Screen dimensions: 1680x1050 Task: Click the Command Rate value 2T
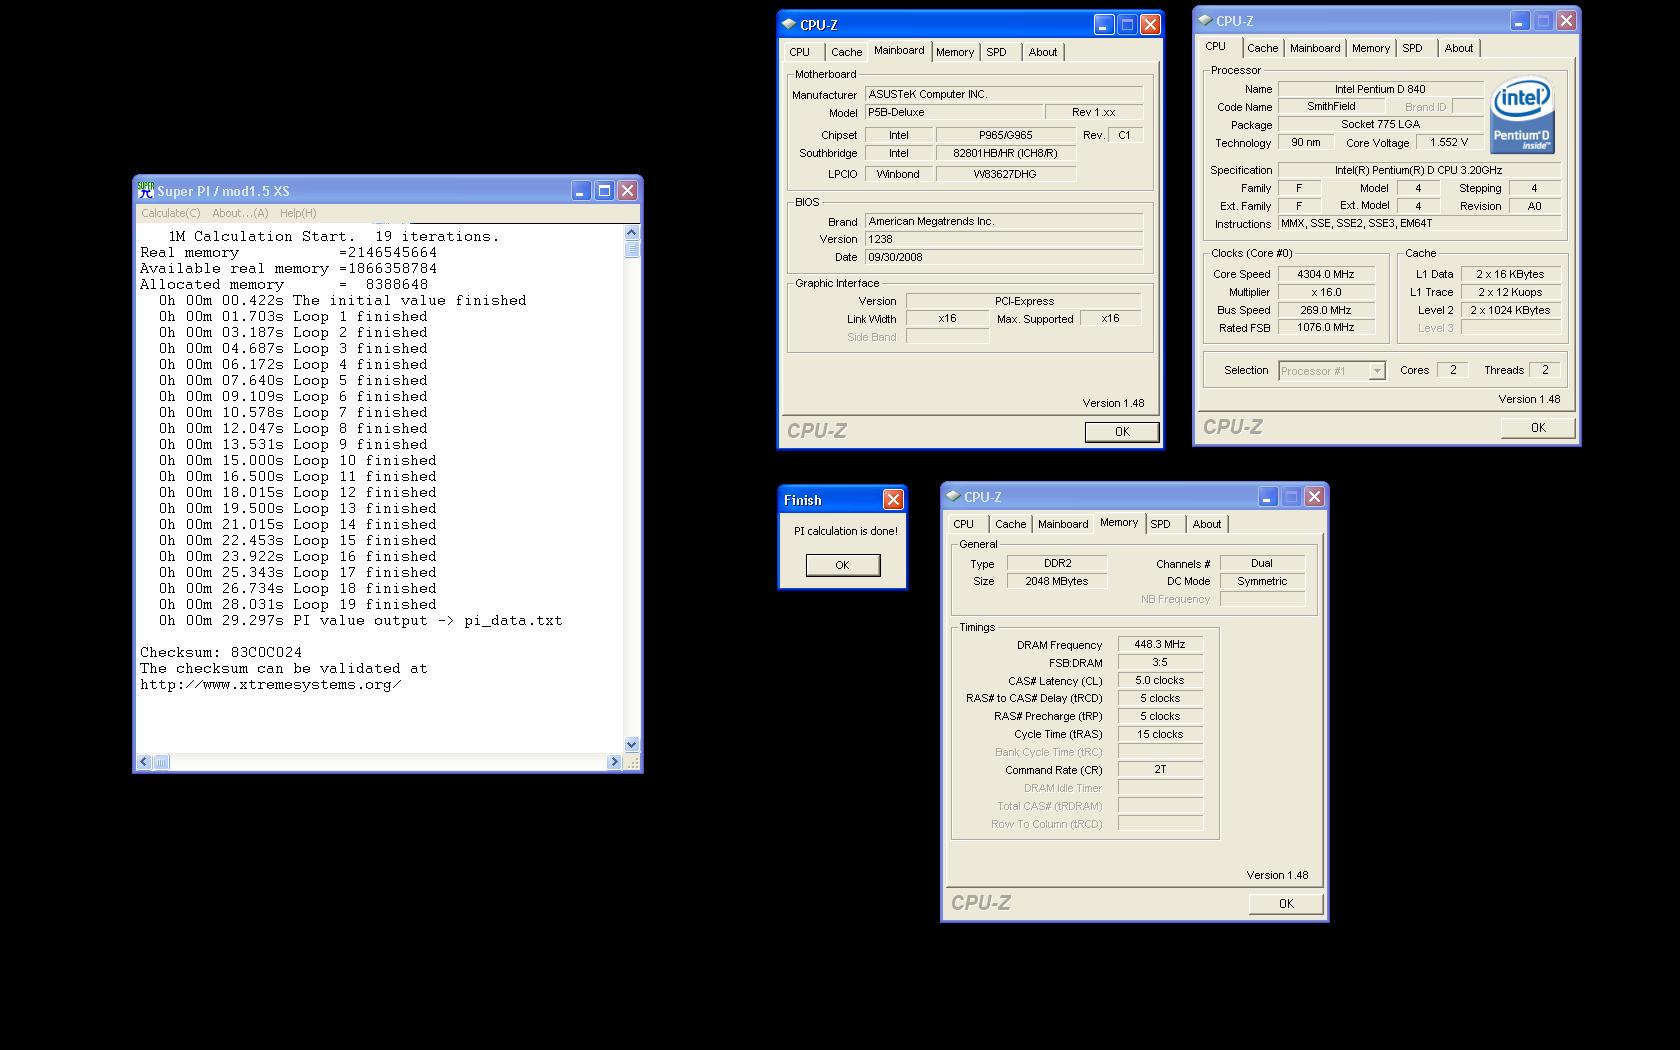tap(1160, 770)
